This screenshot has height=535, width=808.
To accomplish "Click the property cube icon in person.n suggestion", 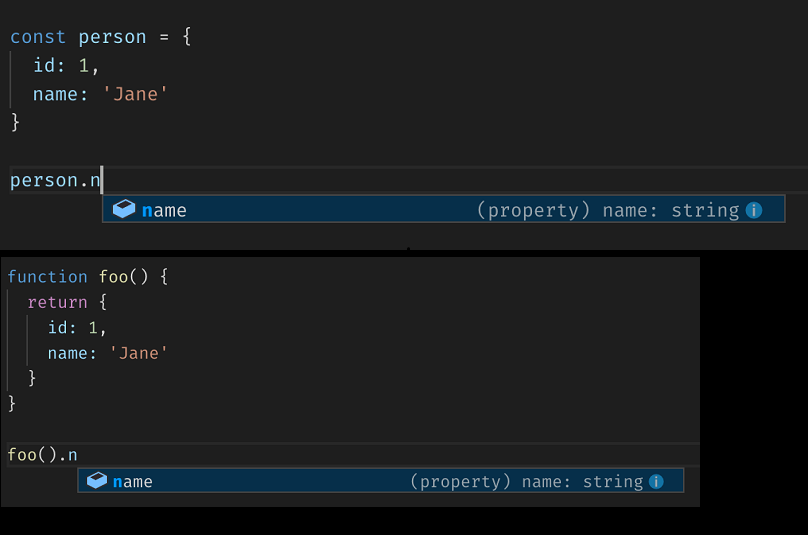I will tap(124, 209).
